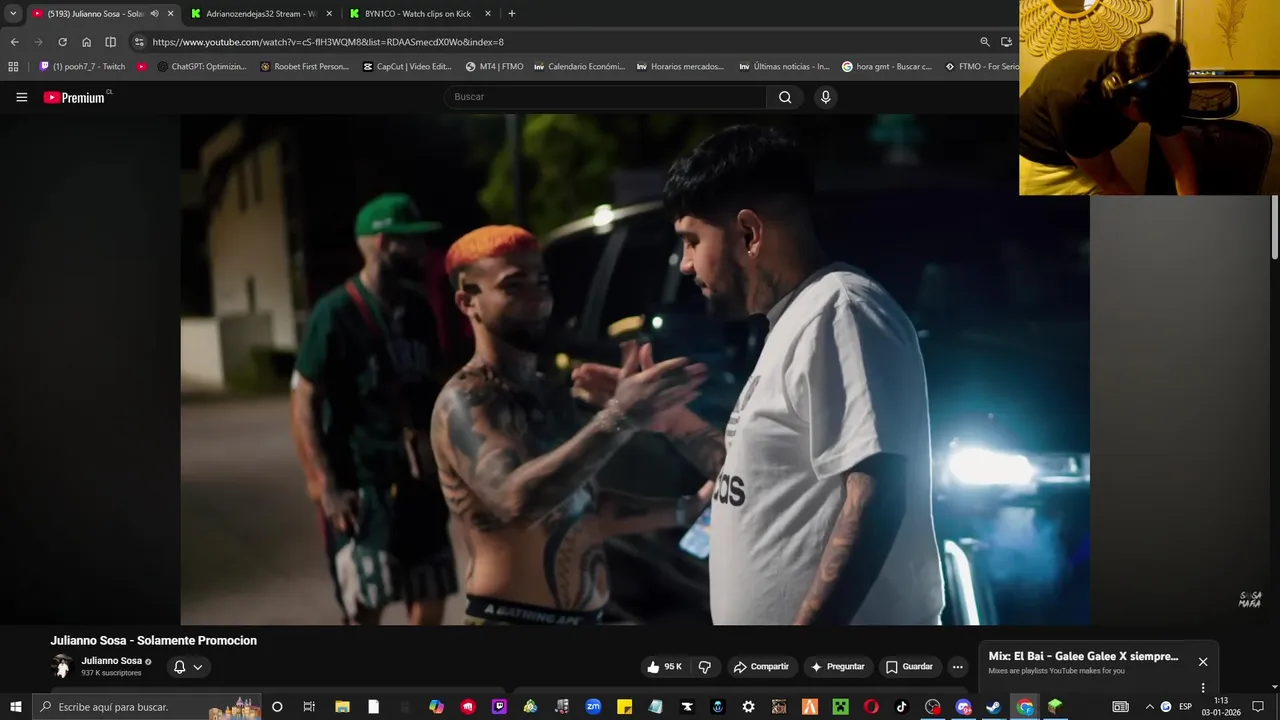Open the Opera browser taskbar icon
The width and height of the screenshot is (1280, 720).
coord(871,707)
